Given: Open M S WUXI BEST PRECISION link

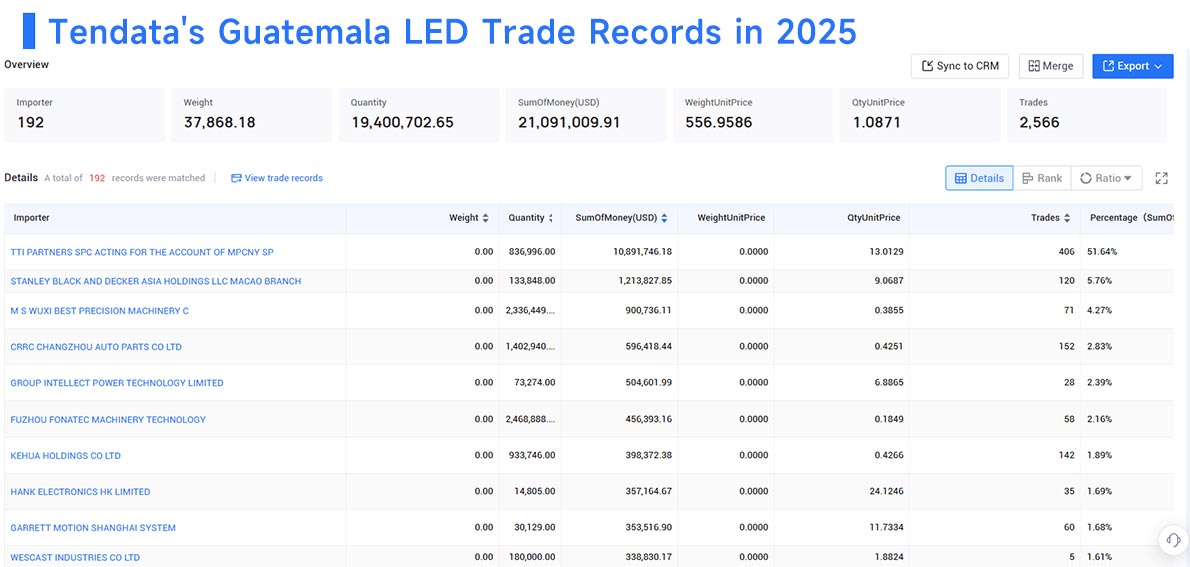Looking at the screenshot, I should [99, 311].
